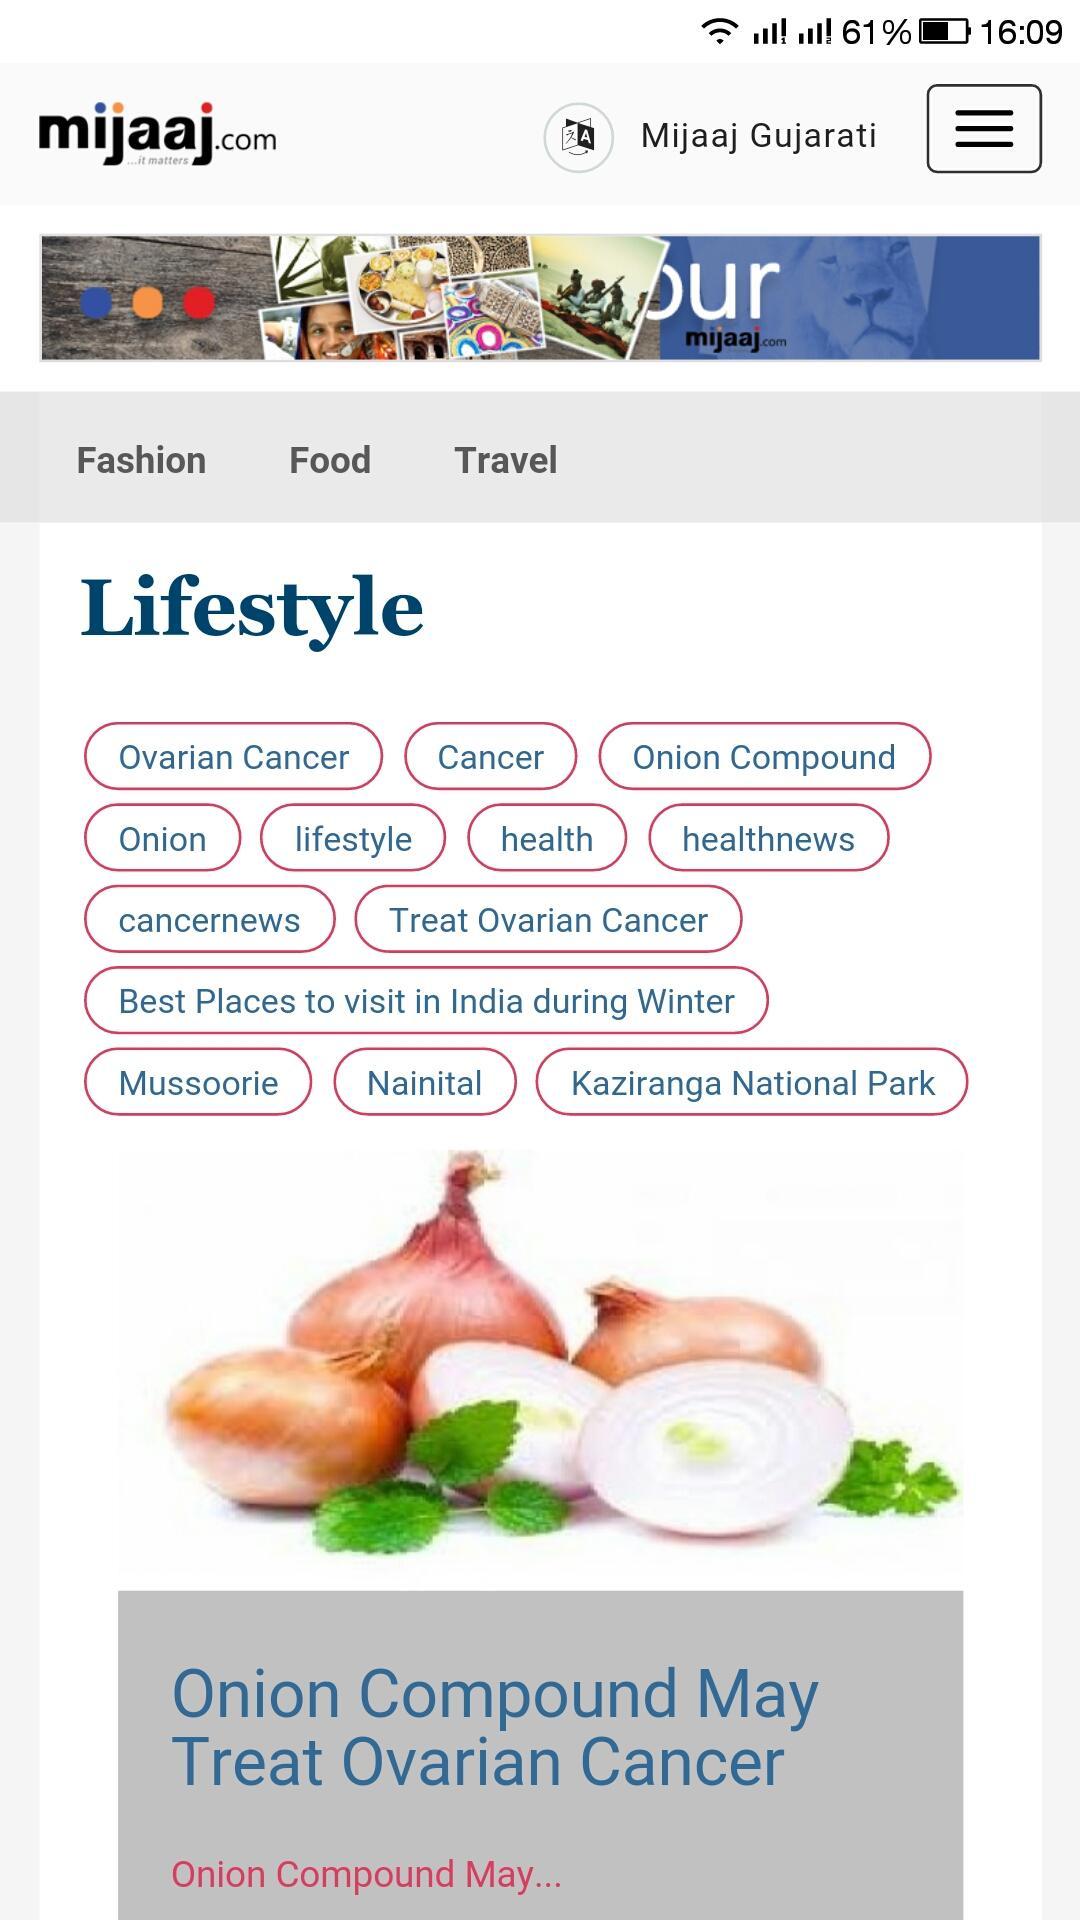Switch to Mijaaj Gujarati language
The width and height of the screenshot is (1080, 1920).
[x=759, y=136]
